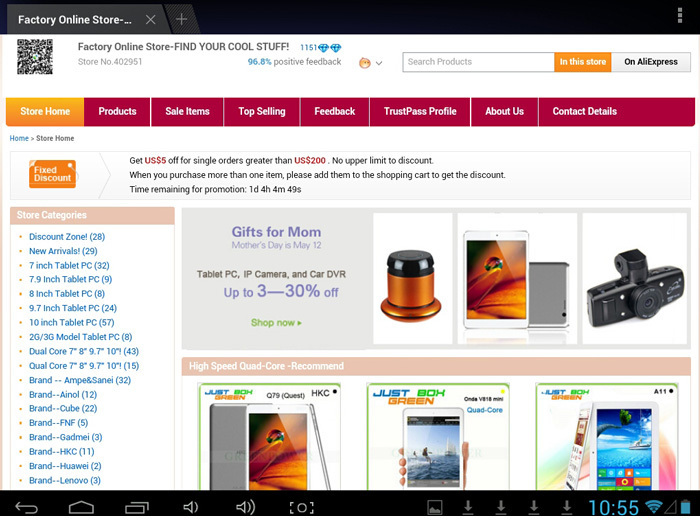Image resolution: width=700 pixels, height=524 pixels.
Task: Click the orange smiley face icon
Action: (365, 63)
